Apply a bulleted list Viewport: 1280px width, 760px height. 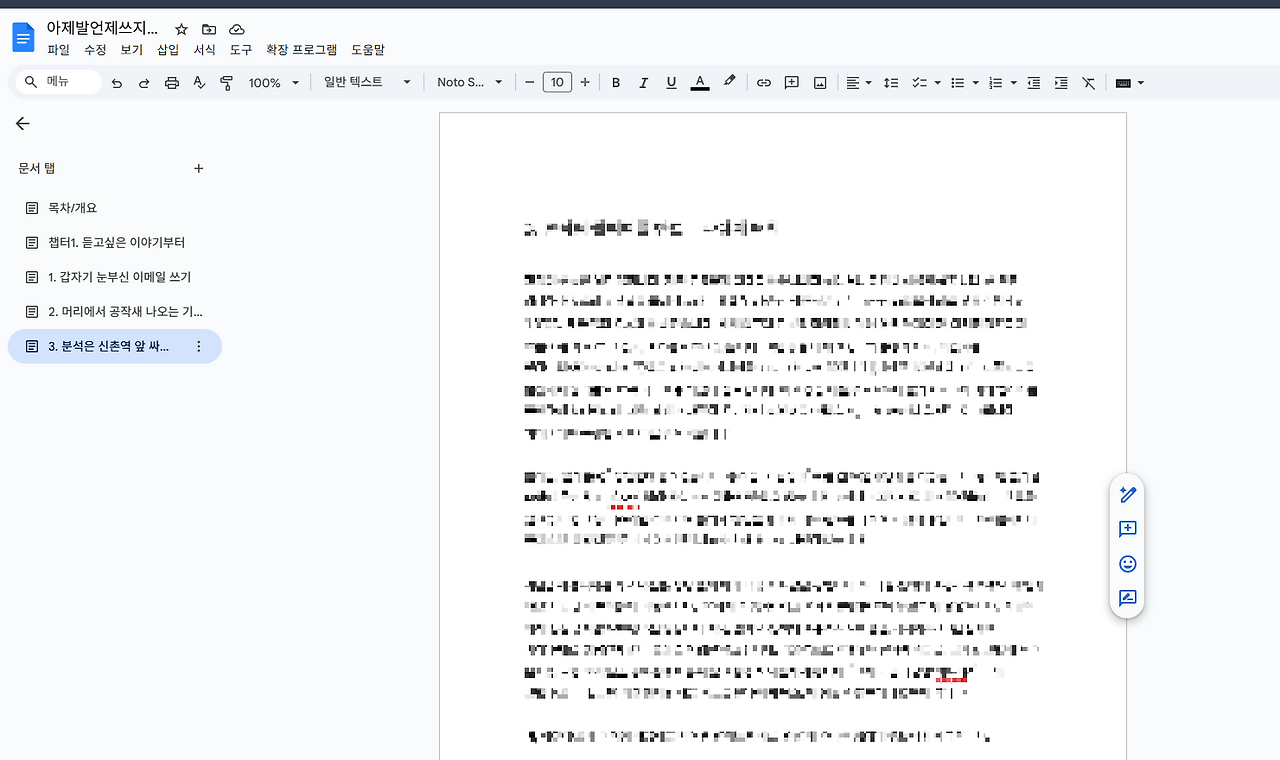click(957, 83)
